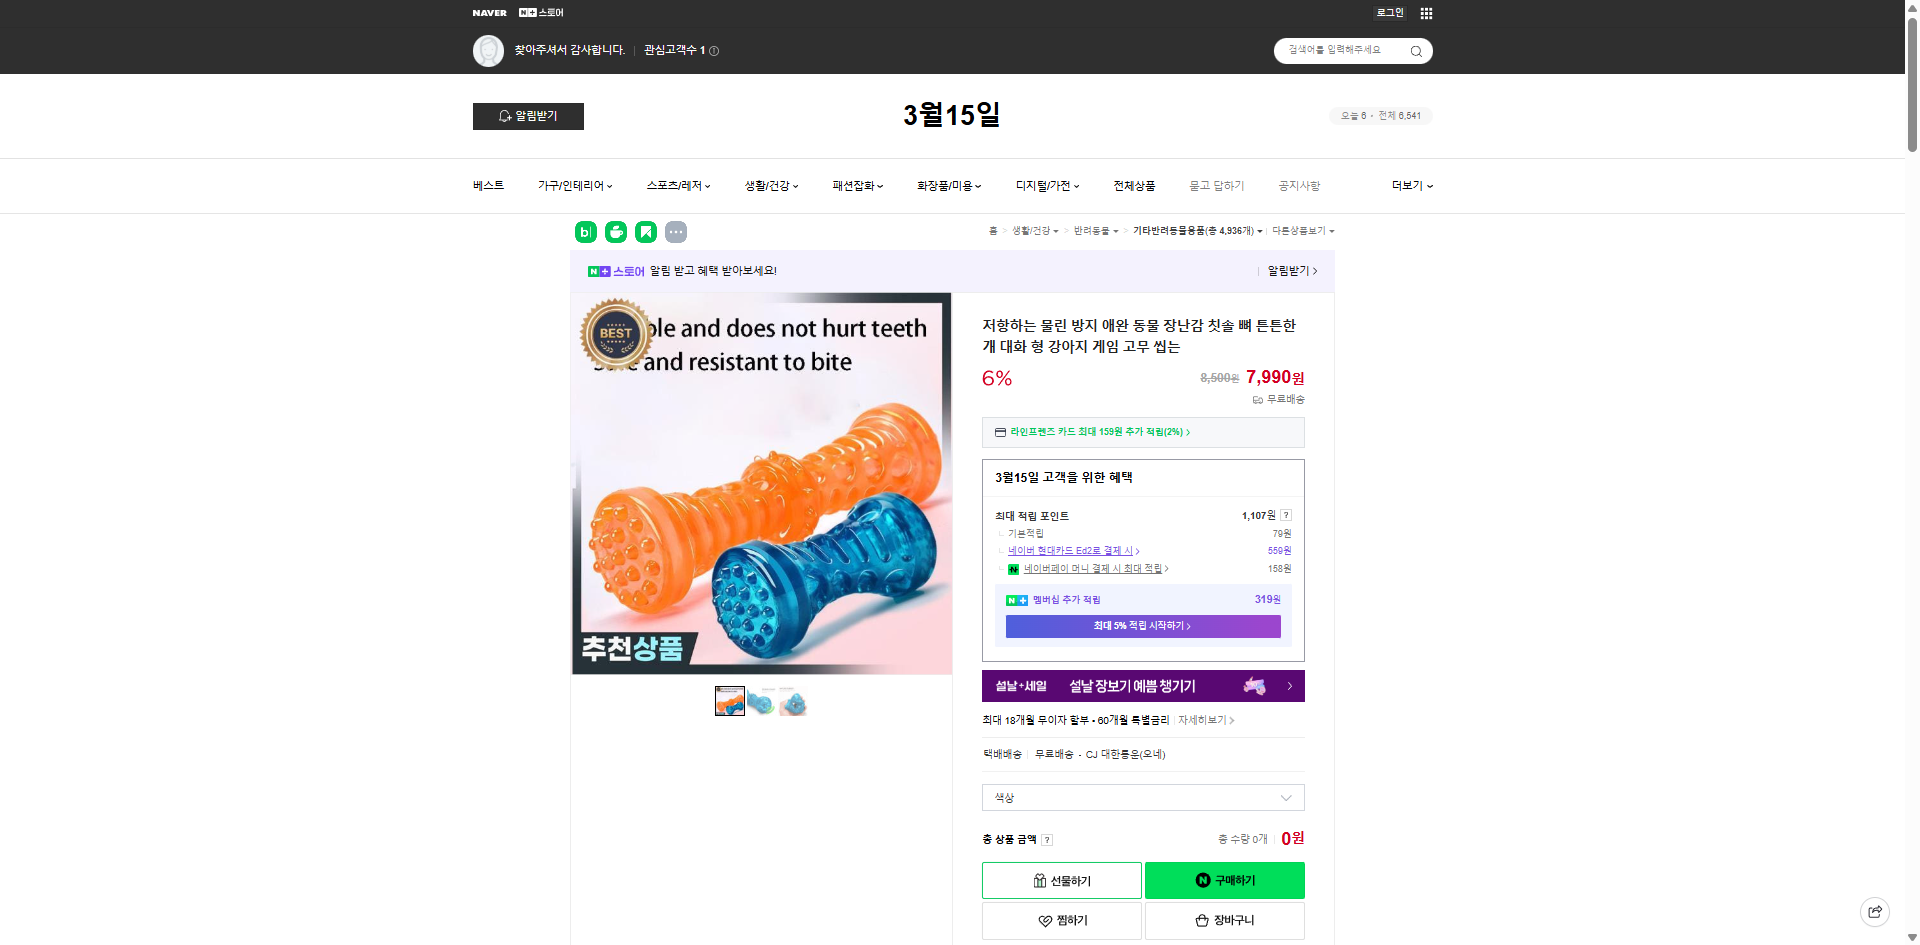Click the 찜하기 wishlist button
1920x945 pixels.
(x=1061, y=920)
